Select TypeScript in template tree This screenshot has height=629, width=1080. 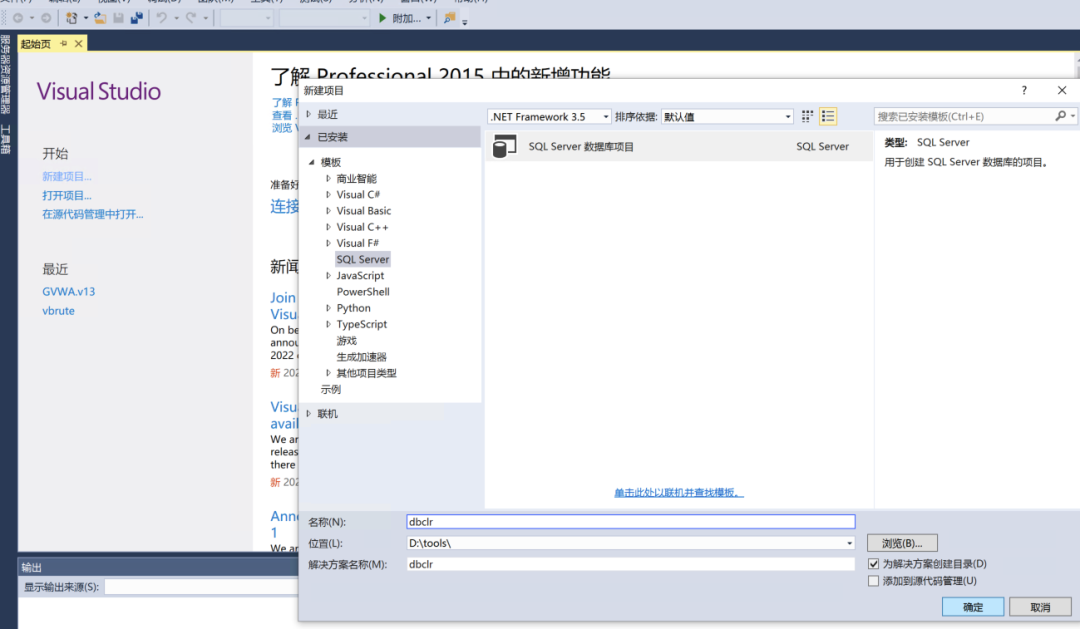(x=362, y=324)
